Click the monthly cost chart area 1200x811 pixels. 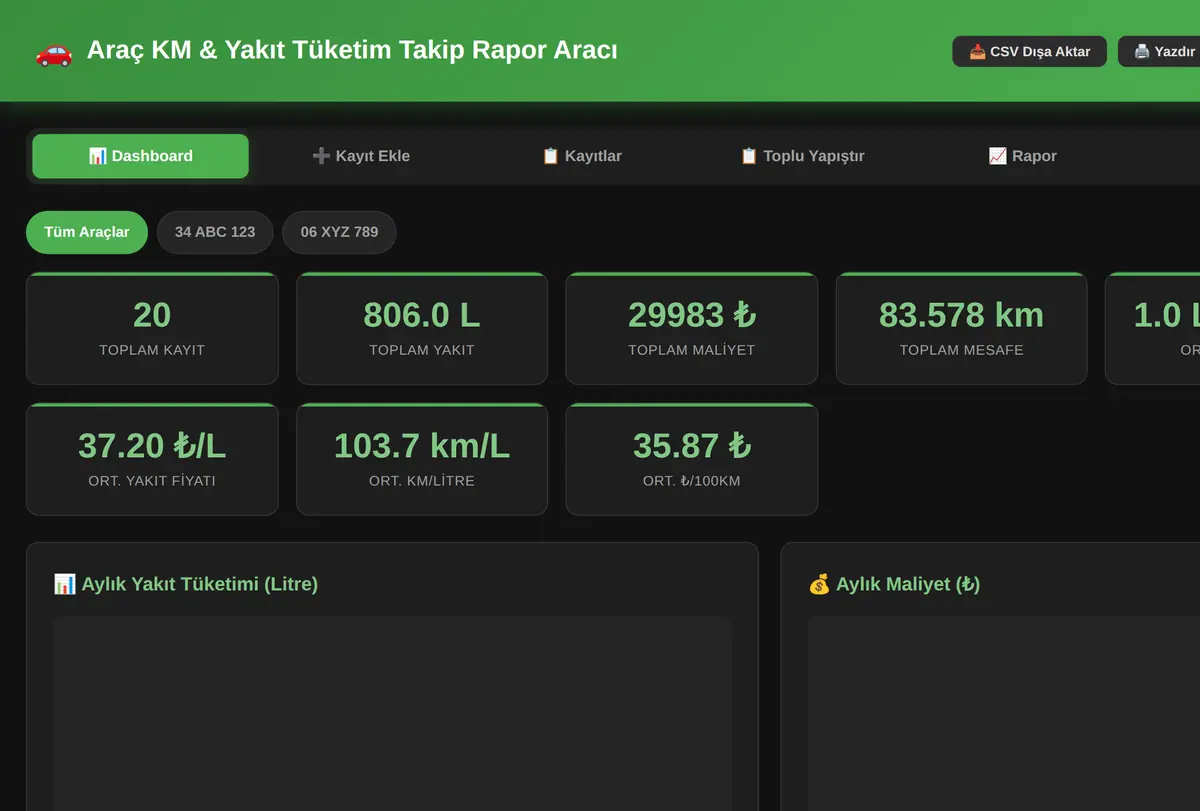(x=1004, y=713)
